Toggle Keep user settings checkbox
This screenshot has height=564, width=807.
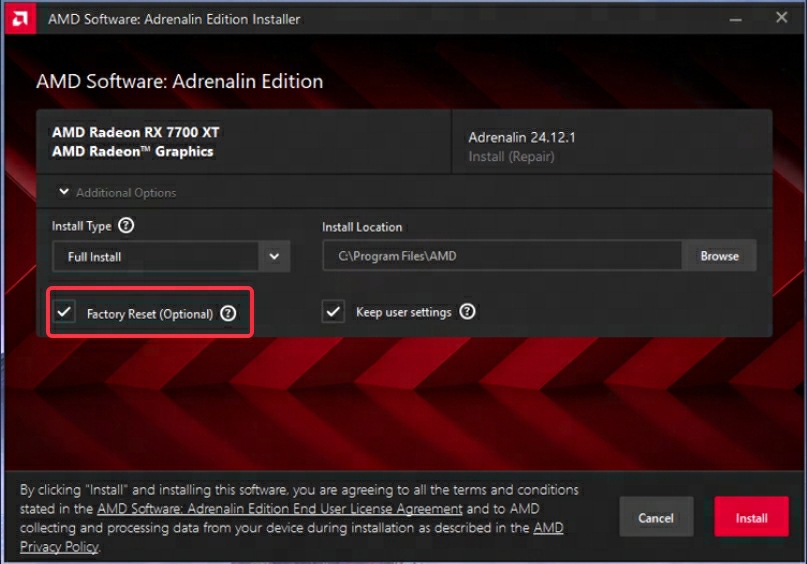coord(333,312)
